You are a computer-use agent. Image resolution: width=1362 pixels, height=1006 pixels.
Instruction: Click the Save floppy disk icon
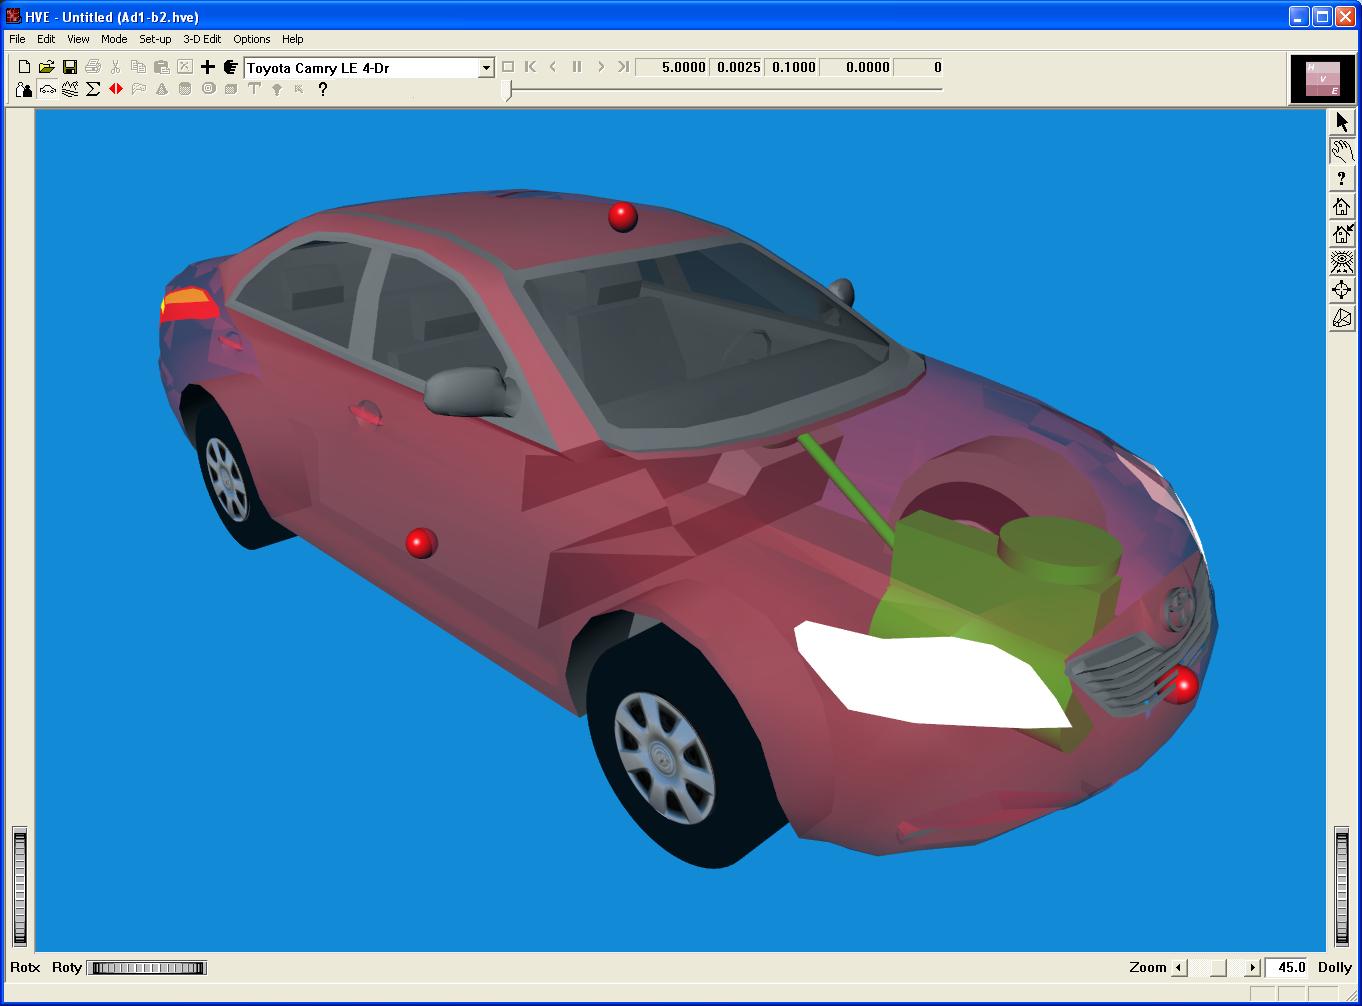(x=70, y=67)
